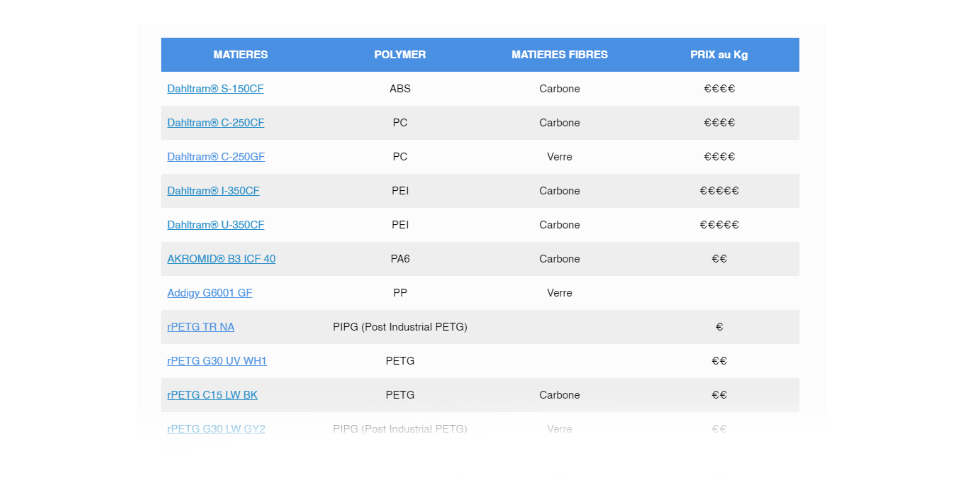
Task: Click the MATIERES column header
Action: click(x=240, y=55)
